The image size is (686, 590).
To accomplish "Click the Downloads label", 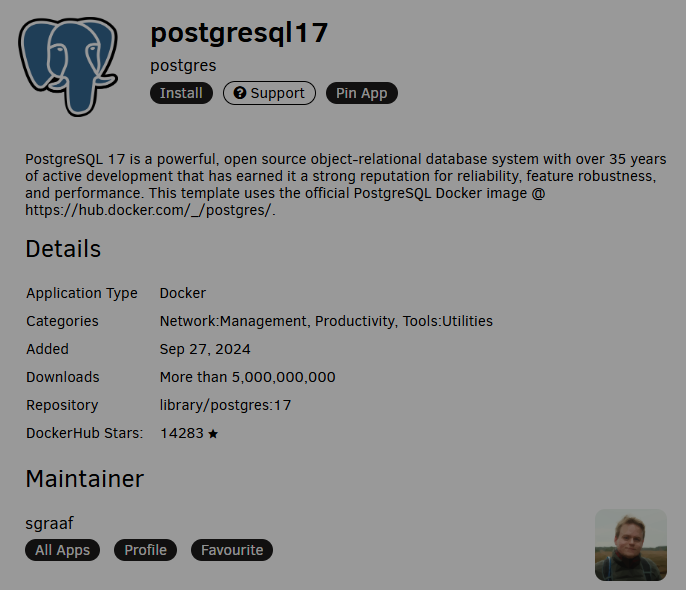I will (x=63, y=377).
